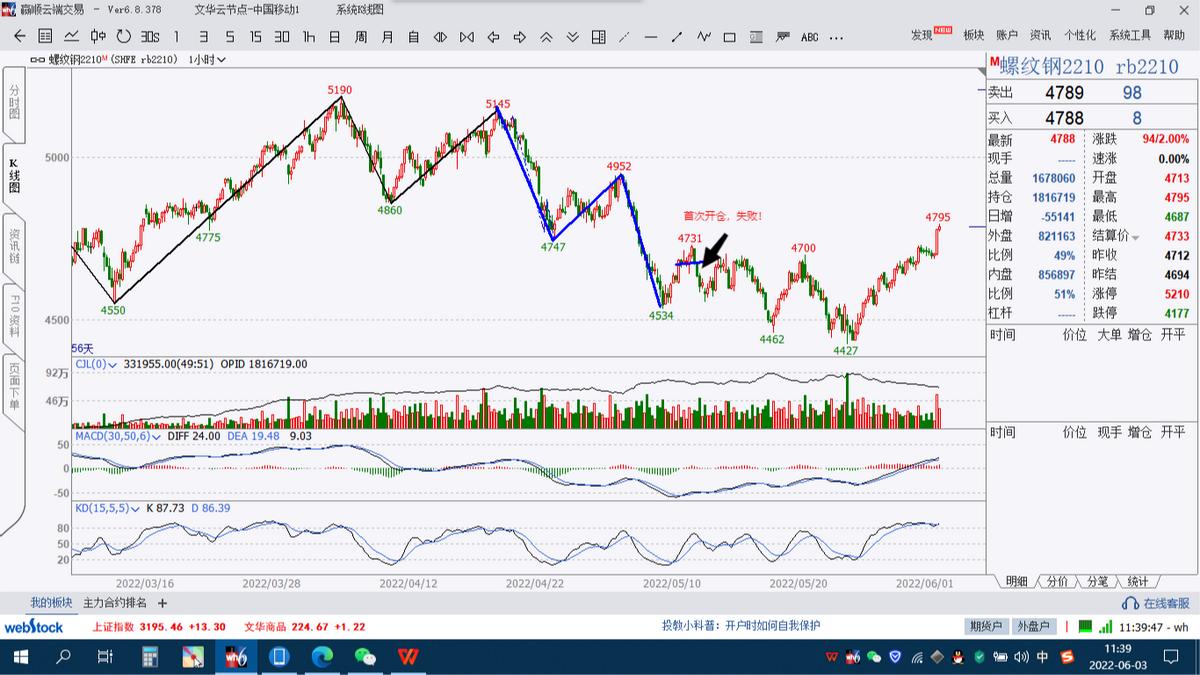Viewport: 1200px width, 675px height.
Task: Open WeChat from the Windows taskbar
Action: (365, 657)
